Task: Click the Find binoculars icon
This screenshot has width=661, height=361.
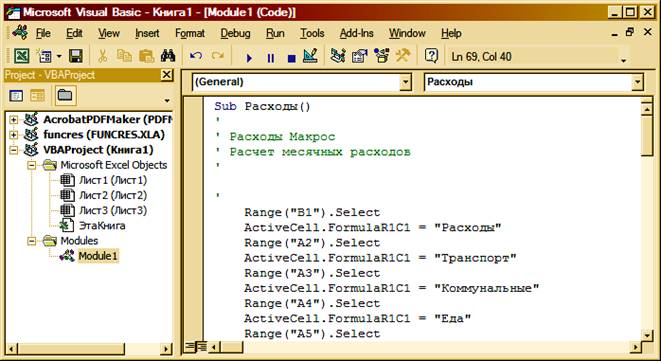Action: (x=168, y=56)
